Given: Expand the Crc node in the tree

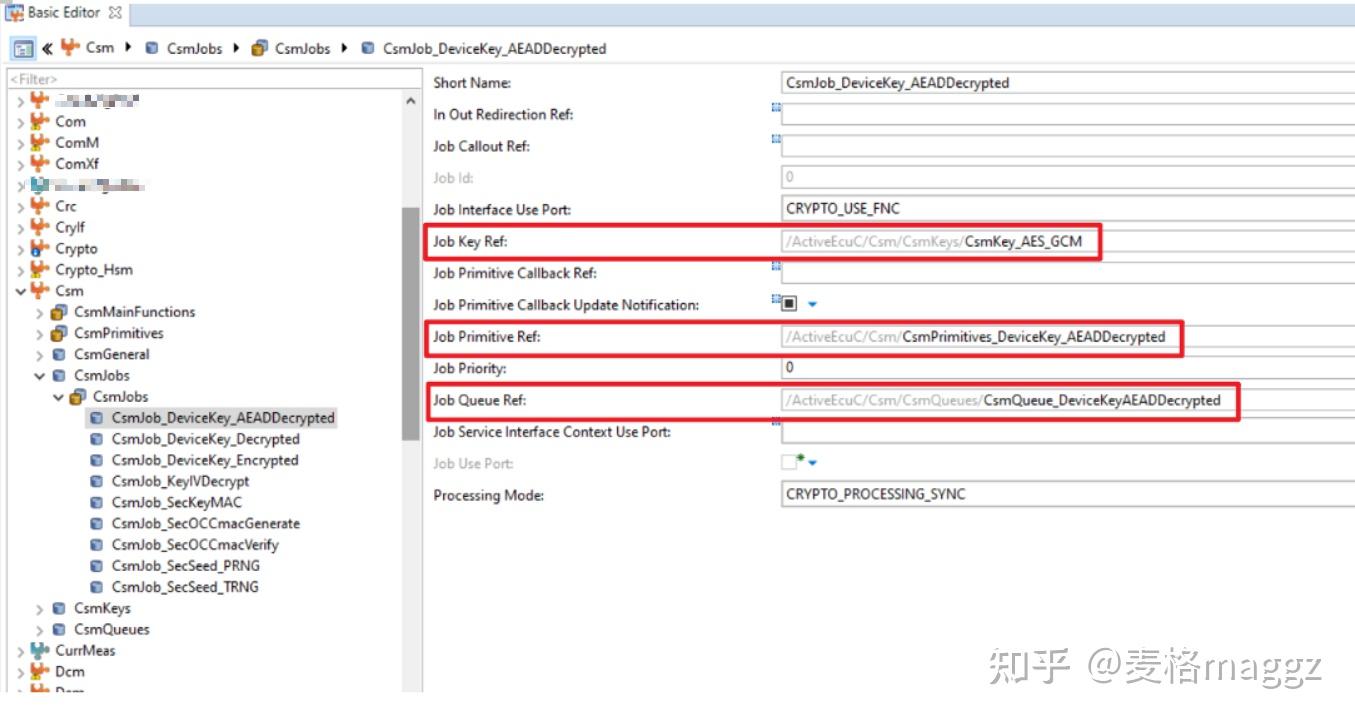Looking at the screenshot, I should pyautogui.click(x=21, y=207).
